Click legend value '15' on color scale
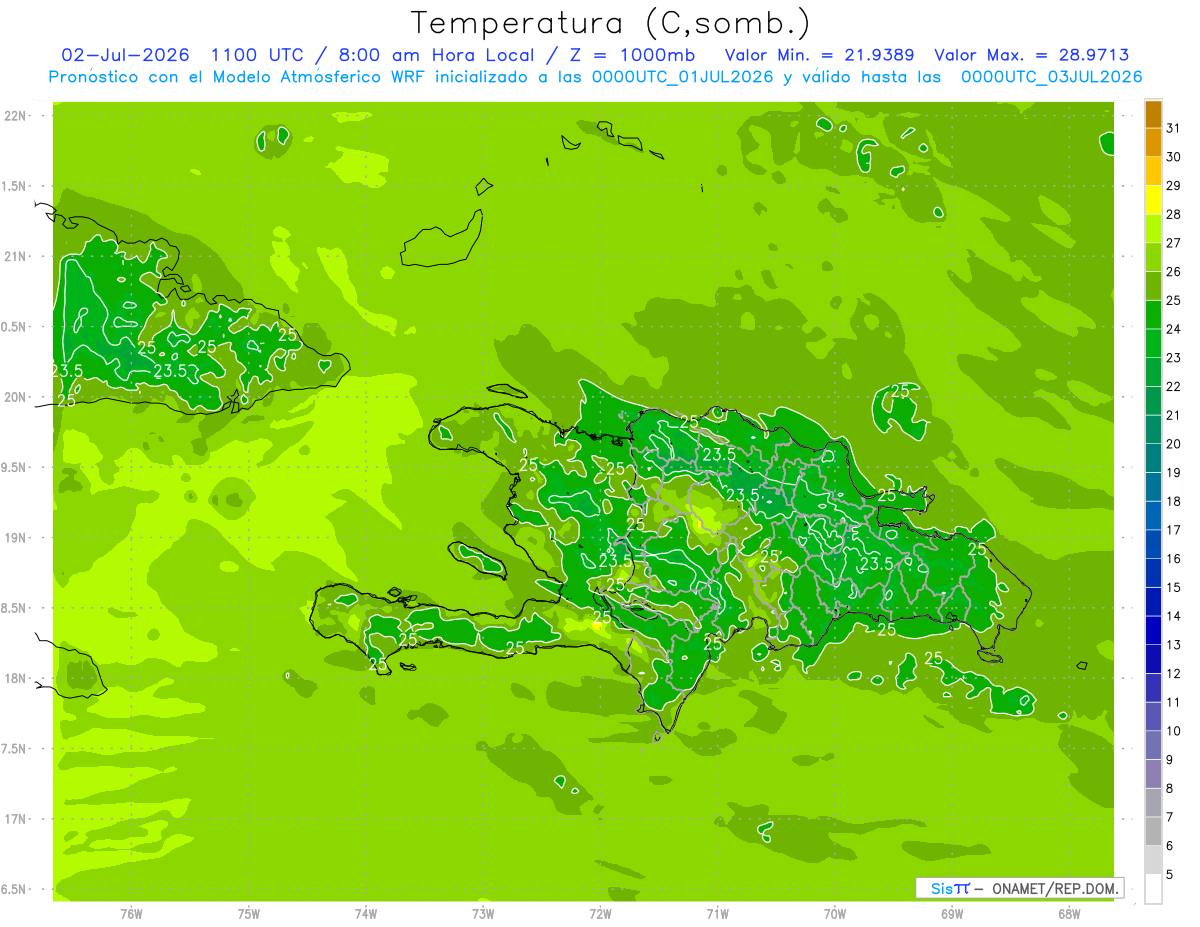 point(1174,588)
